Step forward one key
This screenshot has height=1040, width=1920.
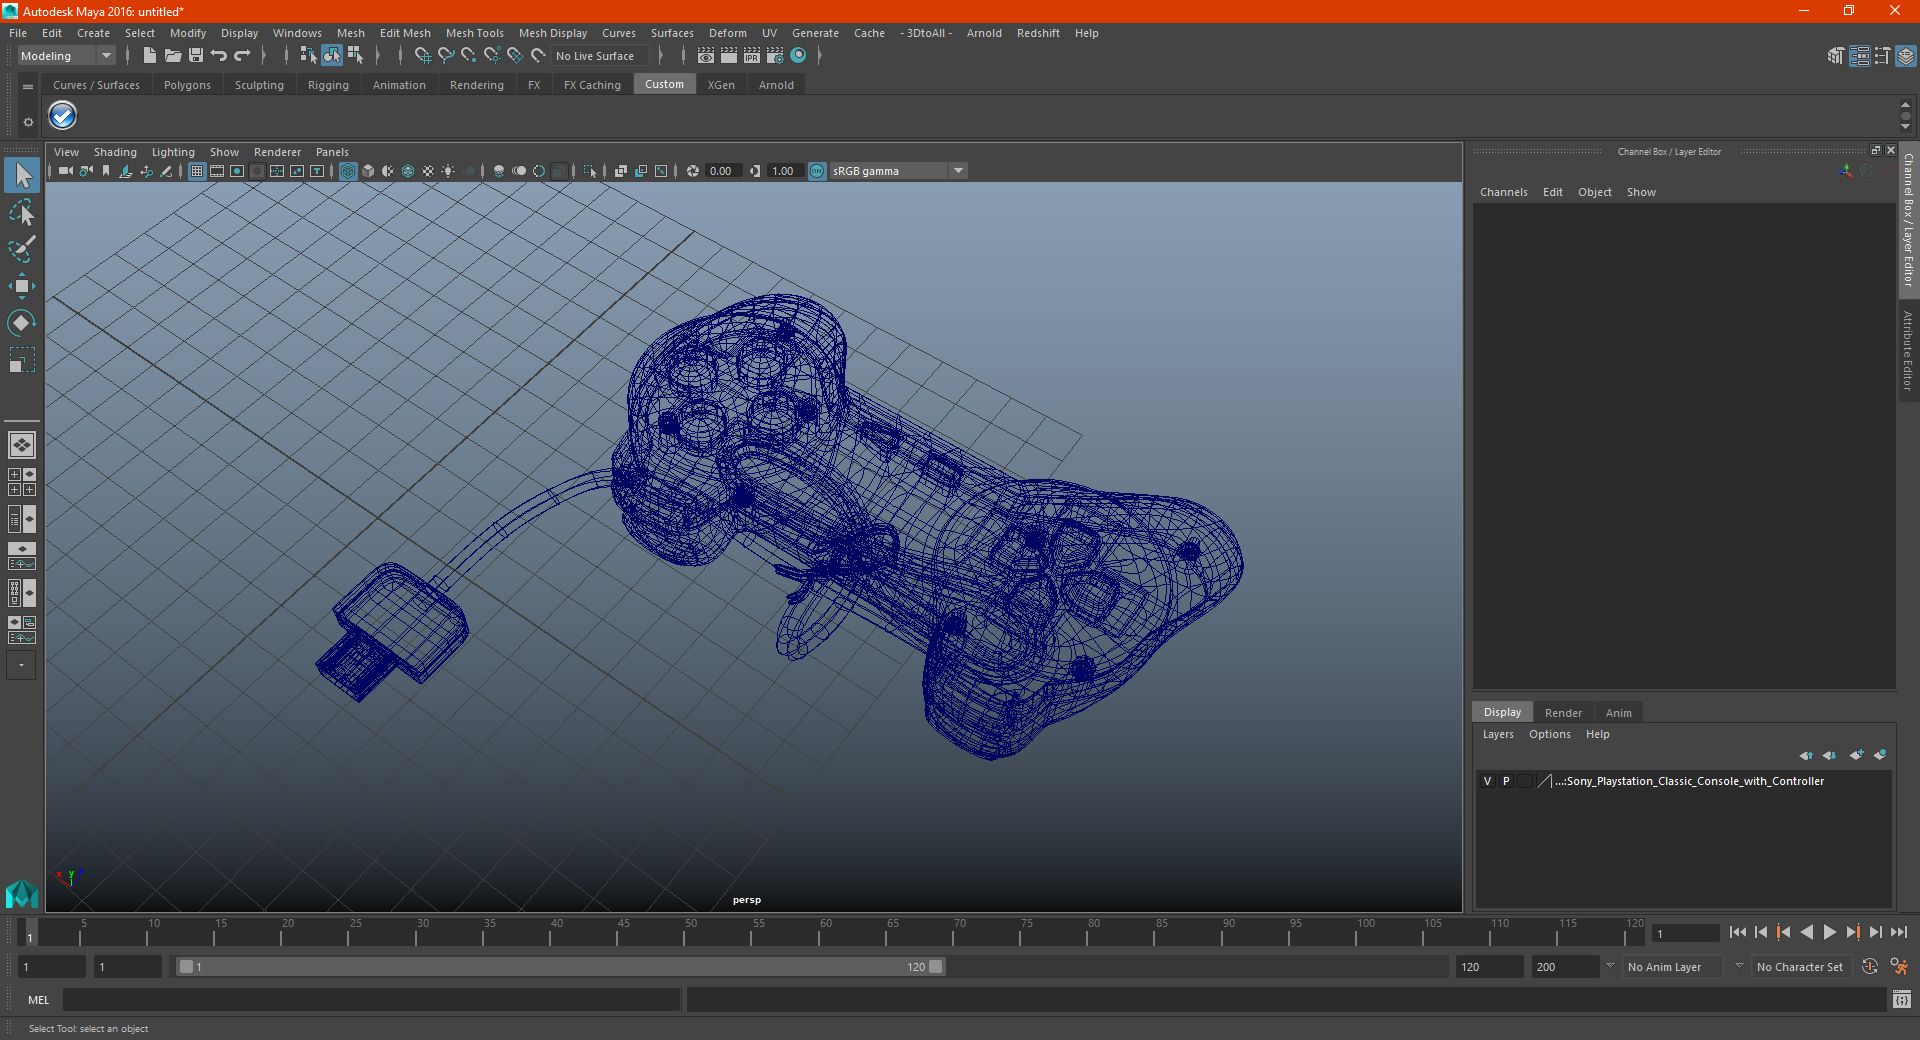[1852, 932]
